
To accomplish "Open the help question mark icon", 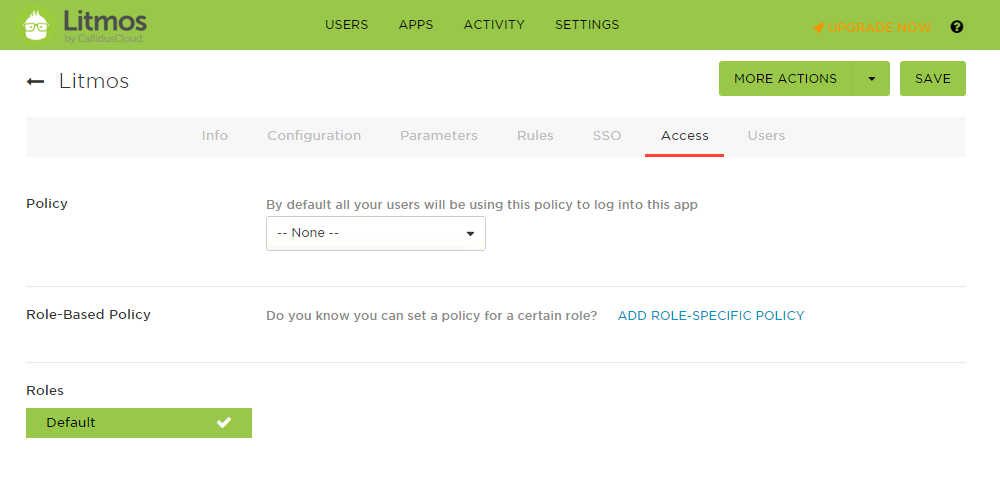I will [x=957, y=27].
